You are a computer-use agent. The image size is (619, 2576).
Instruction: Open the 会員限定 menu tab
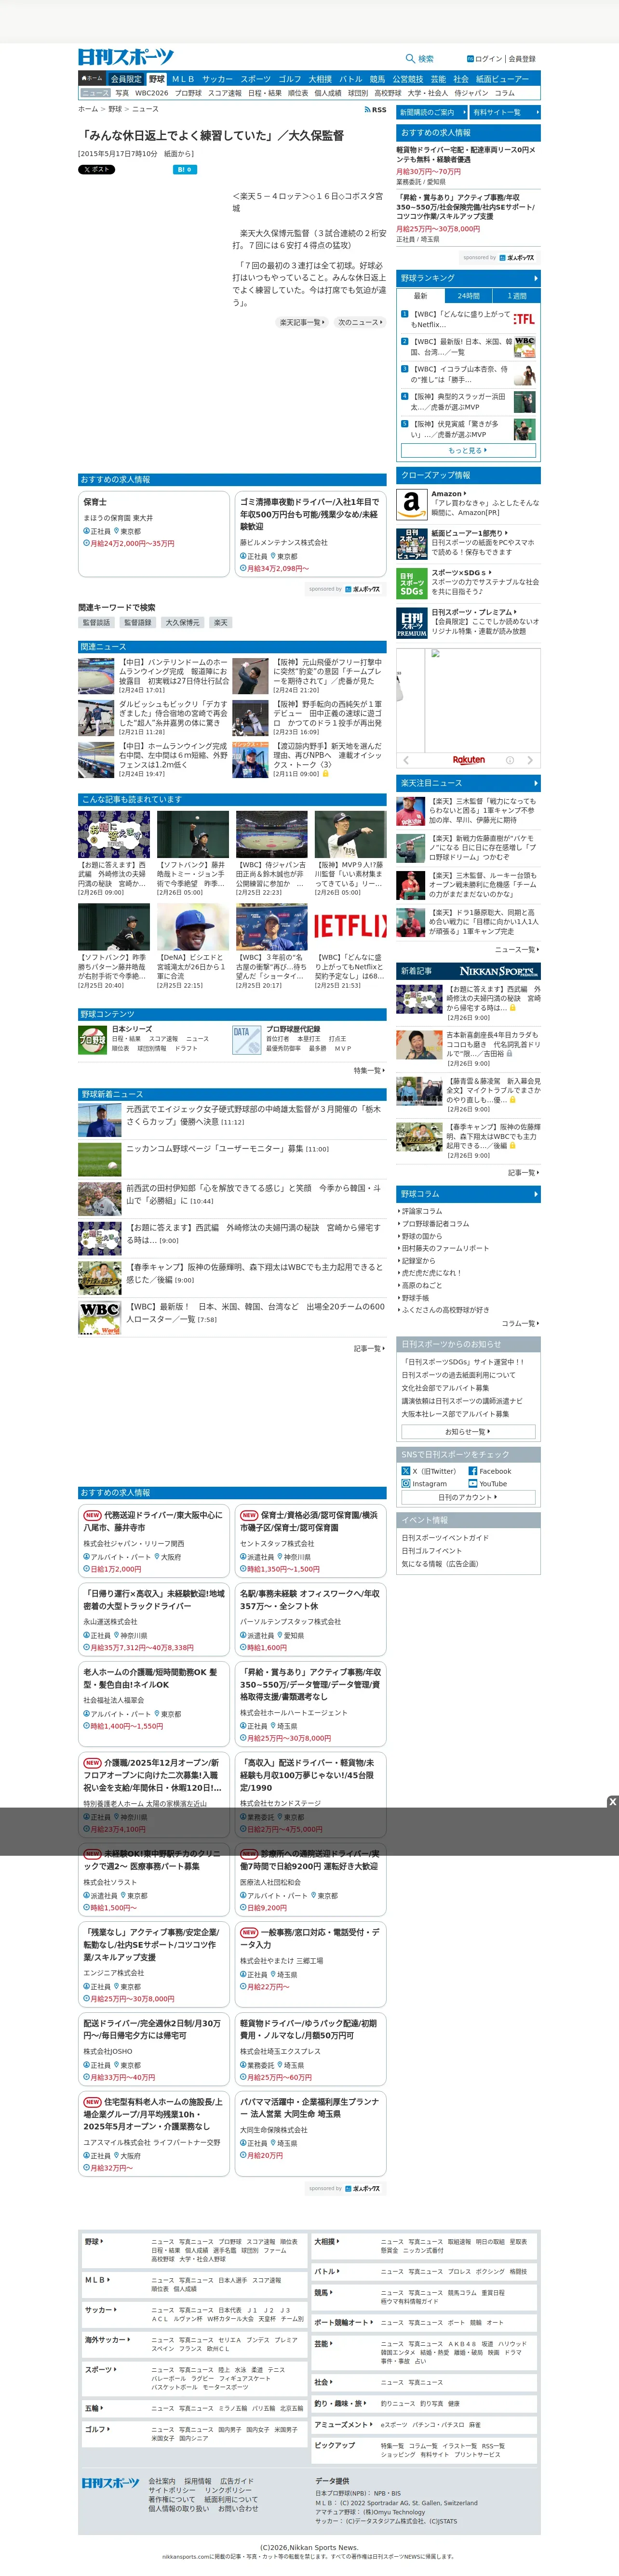coord(126,79)
